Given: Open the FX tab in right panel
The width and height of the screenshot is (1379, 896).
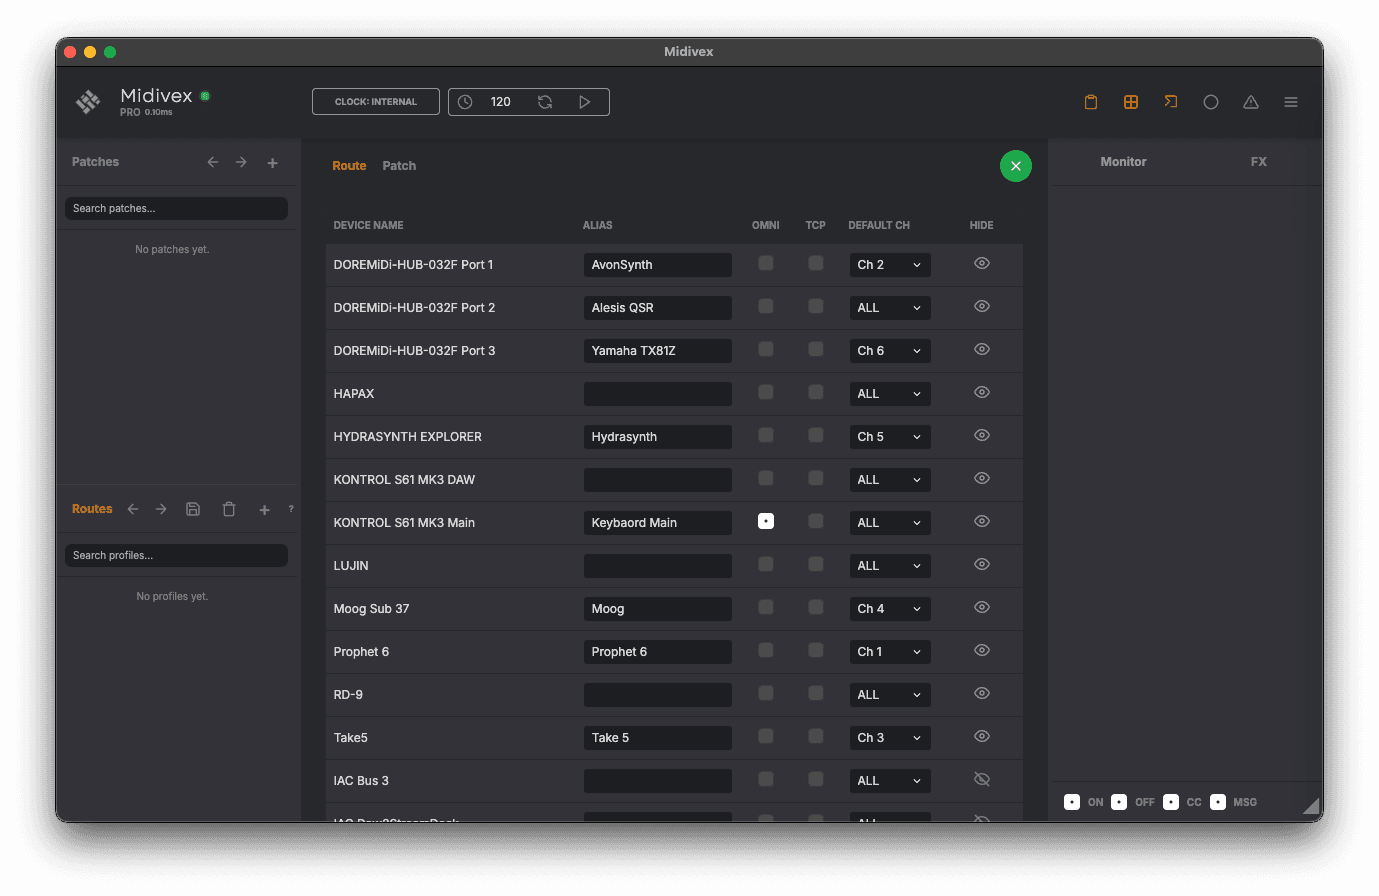Looking at the screenshot, I should (1258, 162).
